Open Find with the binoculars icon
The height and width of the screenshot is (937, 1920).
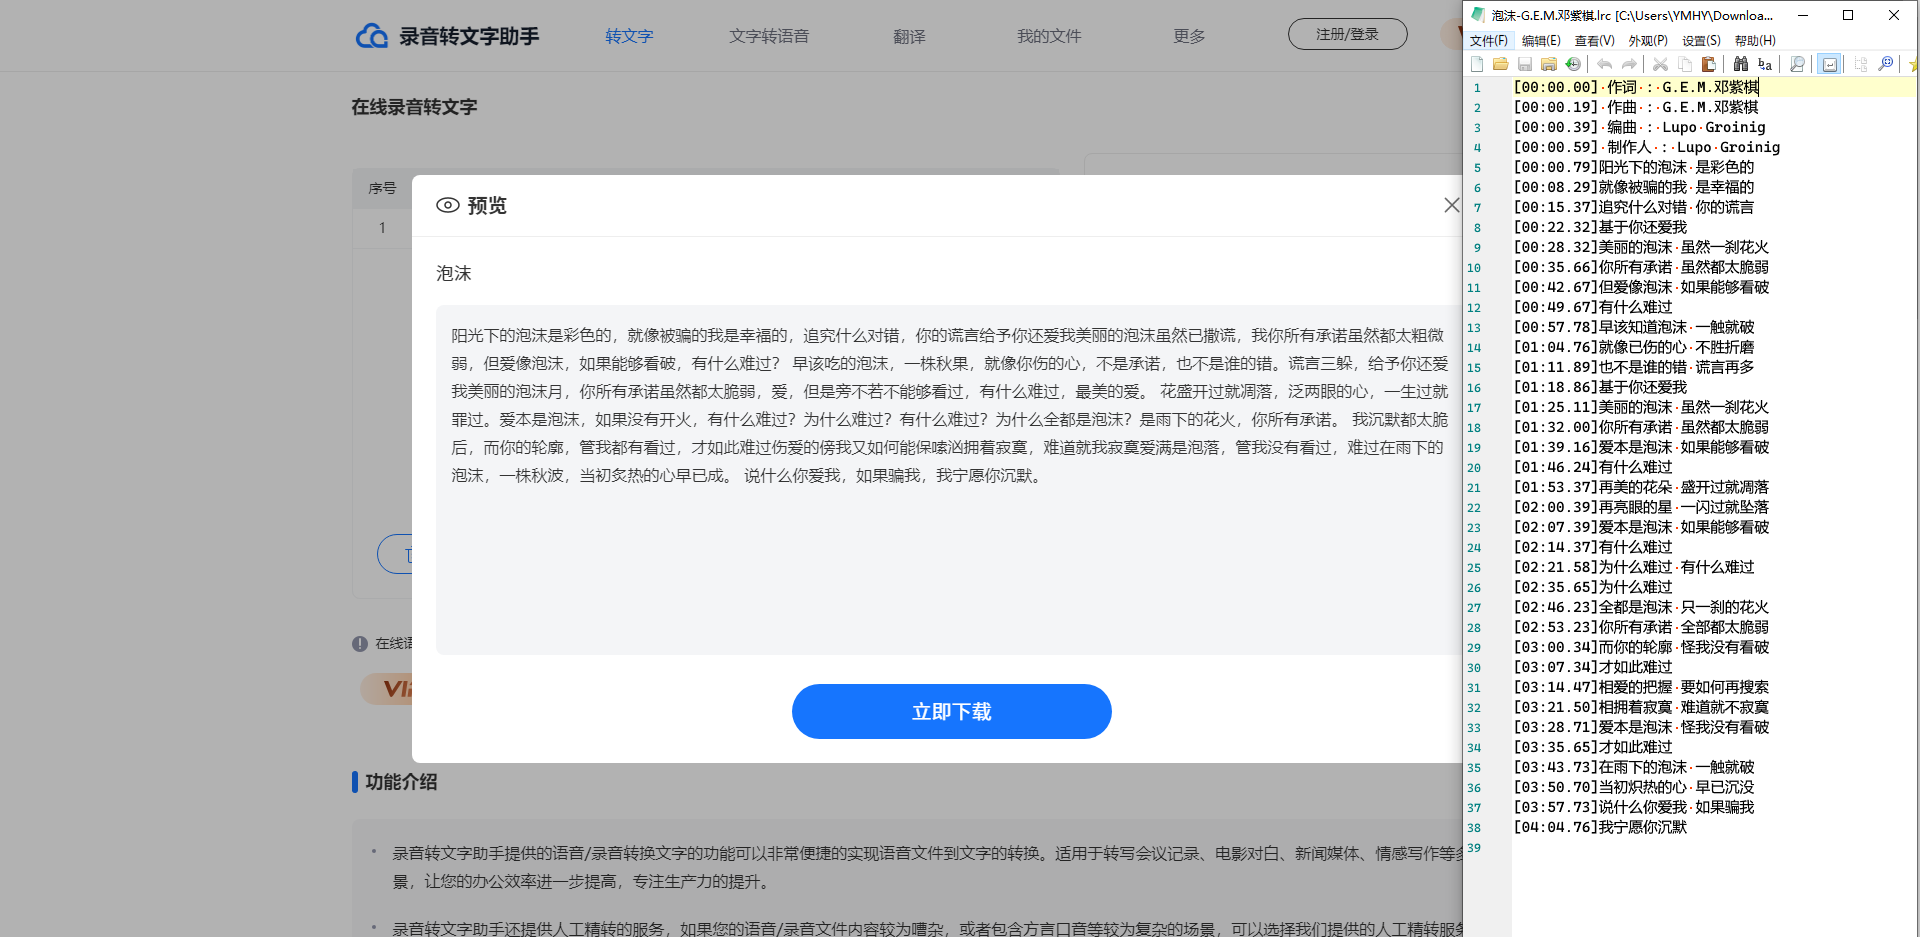1741,64
